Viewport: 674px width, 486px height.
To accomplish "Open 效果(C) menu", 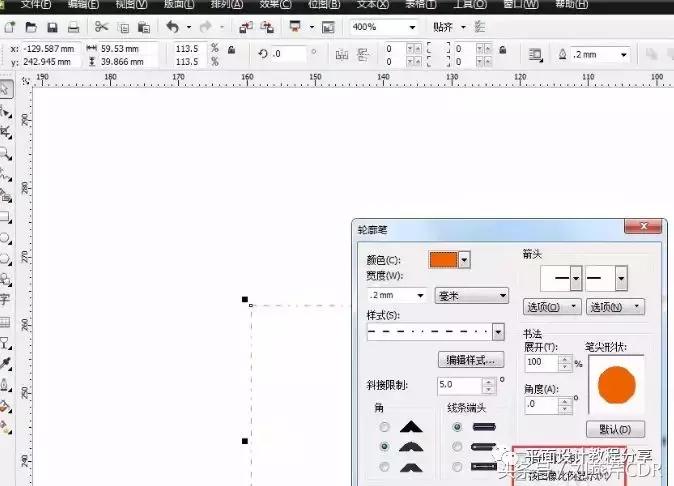I will 275,5.
